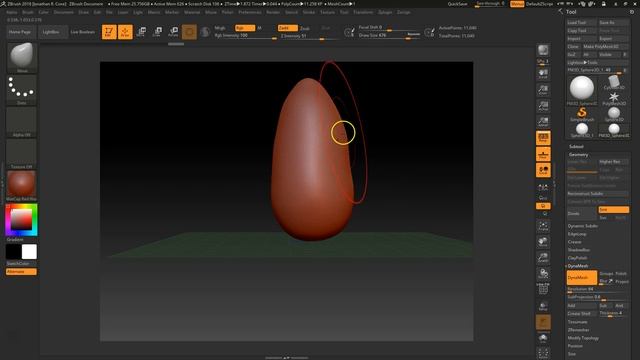
Task: Expand the ZRemesher section
Action: (578, 330)
